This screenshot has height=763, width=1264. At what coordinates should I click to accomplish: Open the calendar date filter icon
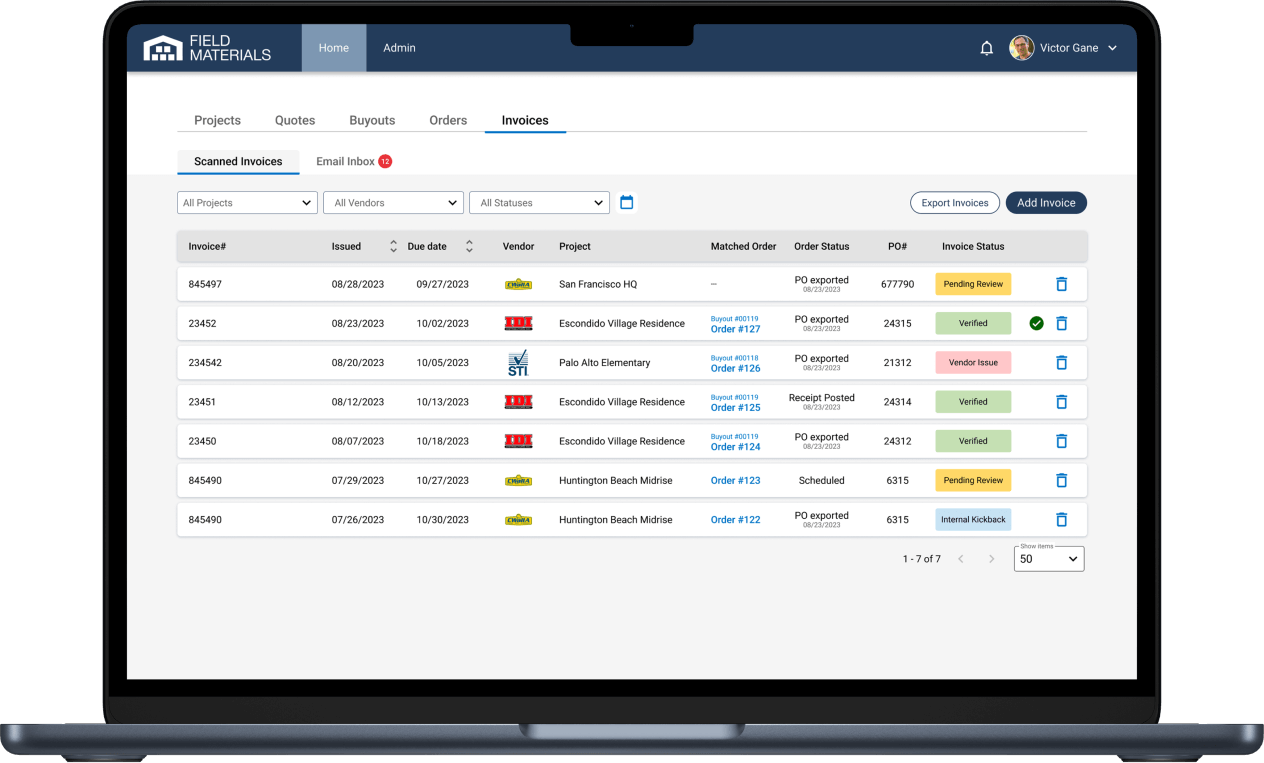click(627, 202)
